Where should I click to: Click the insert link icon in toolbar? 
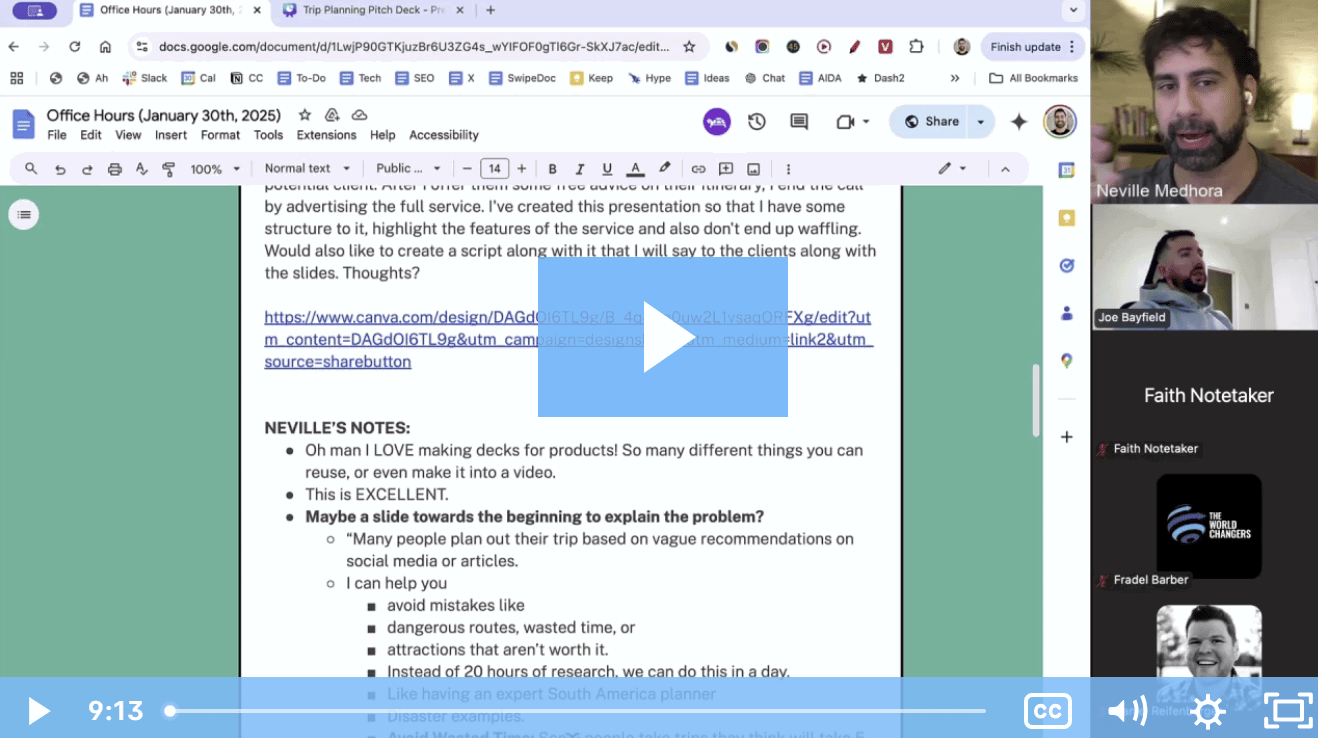coord(698,169)
